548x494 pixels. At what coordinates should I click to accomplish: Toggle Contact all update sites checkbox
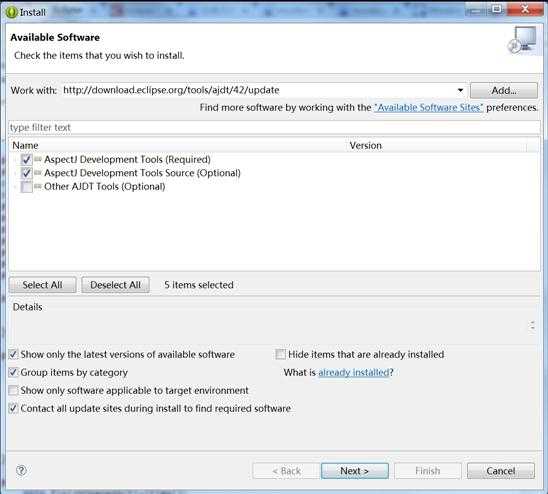tap(13, 408)
